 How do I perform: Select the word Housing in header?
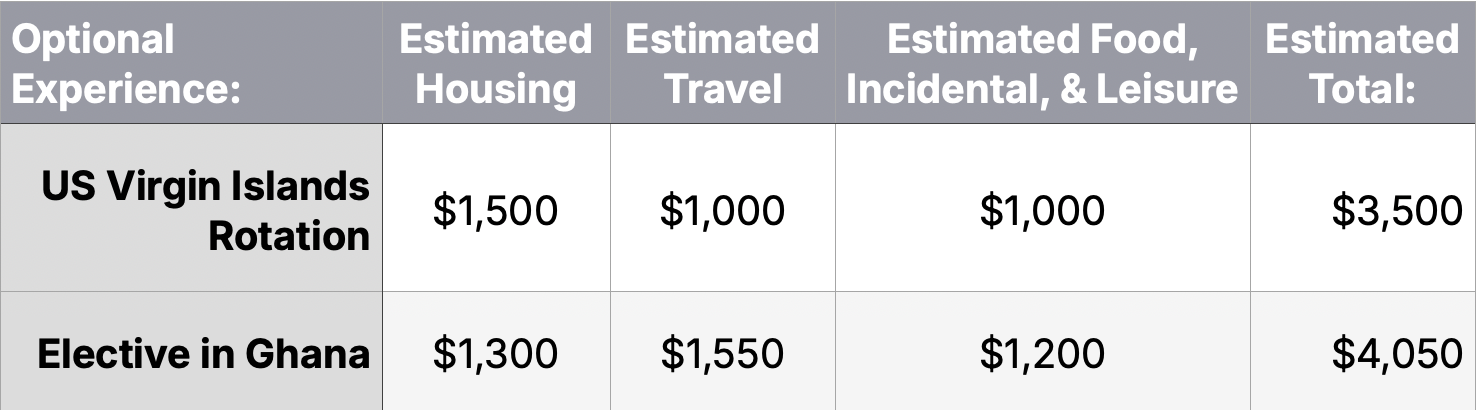[x=496, y=89]
